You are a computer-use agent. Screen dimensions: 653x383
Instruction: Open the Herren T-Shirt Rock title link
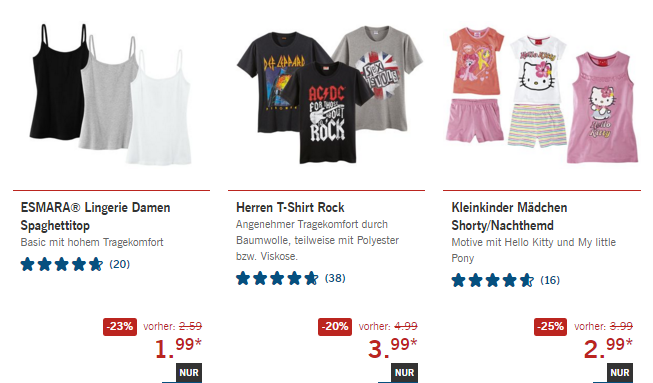click(x=290, y=207)
